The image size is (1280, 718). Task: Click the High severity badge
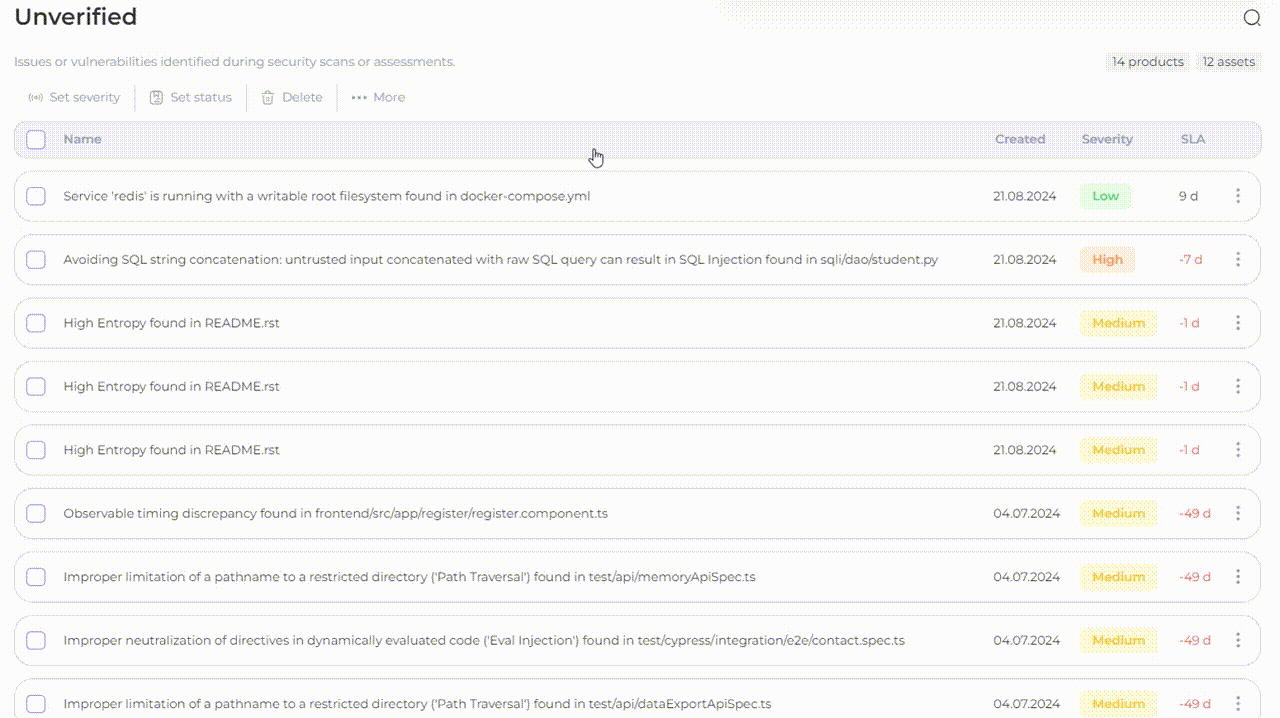[x=1107, y=260]
